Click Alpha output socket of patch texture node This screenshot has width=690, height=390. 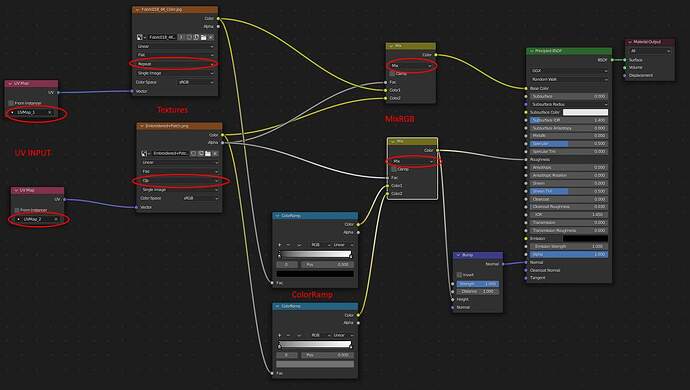coord(223,143)
